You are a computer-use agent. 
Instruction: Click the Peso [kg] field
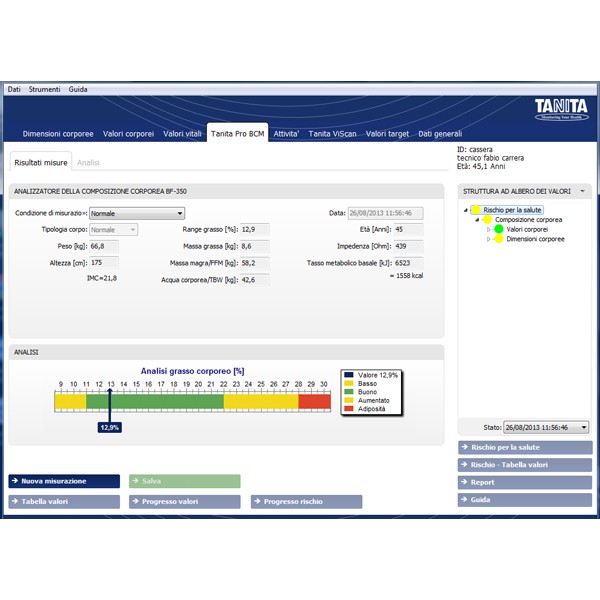(103, 245)
